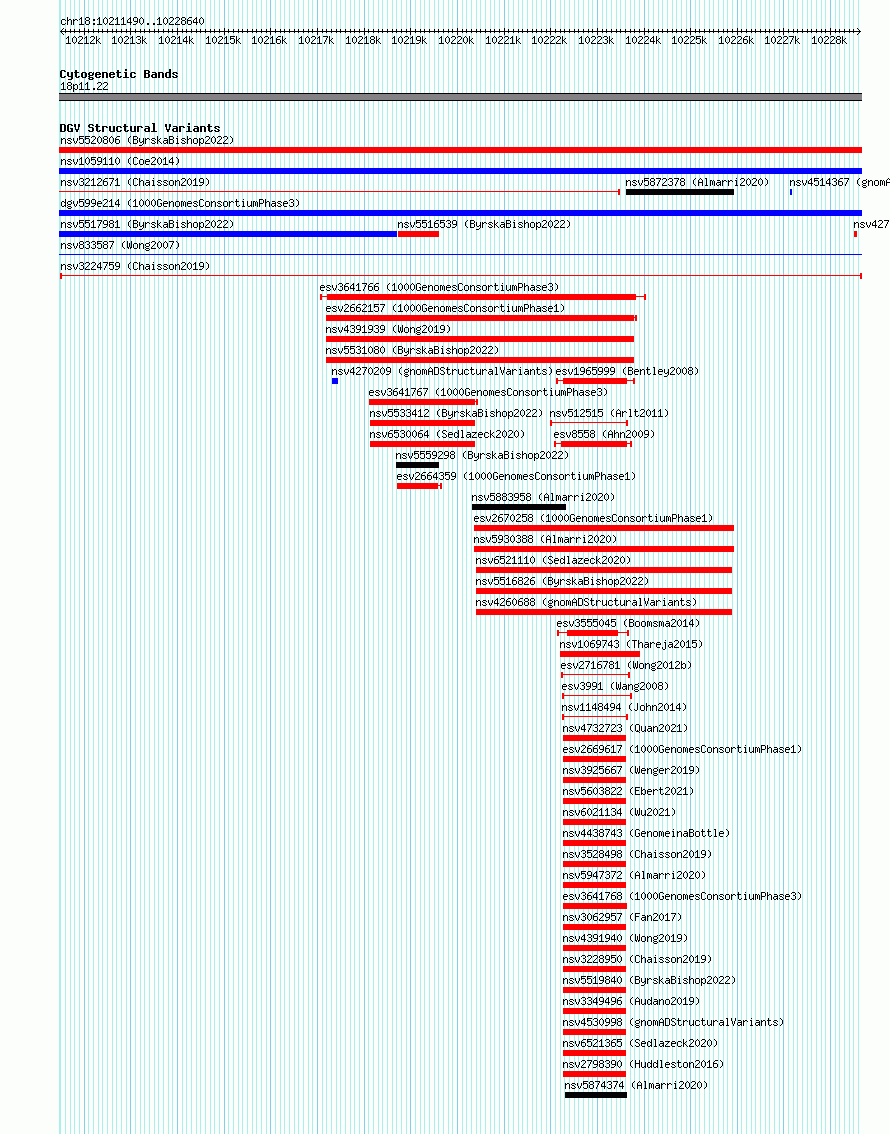Click esv2669617 (1000GenomesConsortiumPhase1) label
This screenshot has width=890, height=1134.
[683, 749]
